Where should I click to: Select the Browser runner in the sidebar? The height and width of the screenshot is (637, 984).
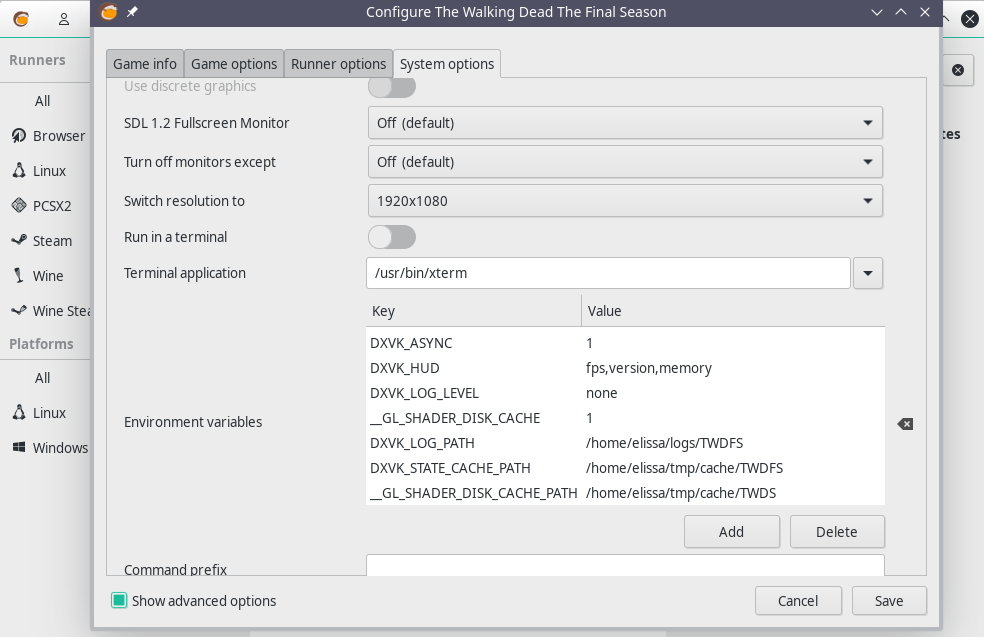[48, 136]
